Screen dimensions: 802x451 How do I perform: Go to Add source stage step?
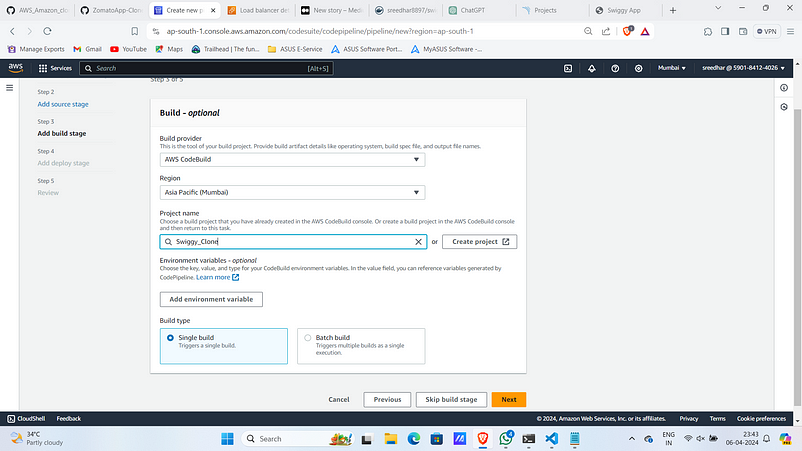[x=63, y=104]
